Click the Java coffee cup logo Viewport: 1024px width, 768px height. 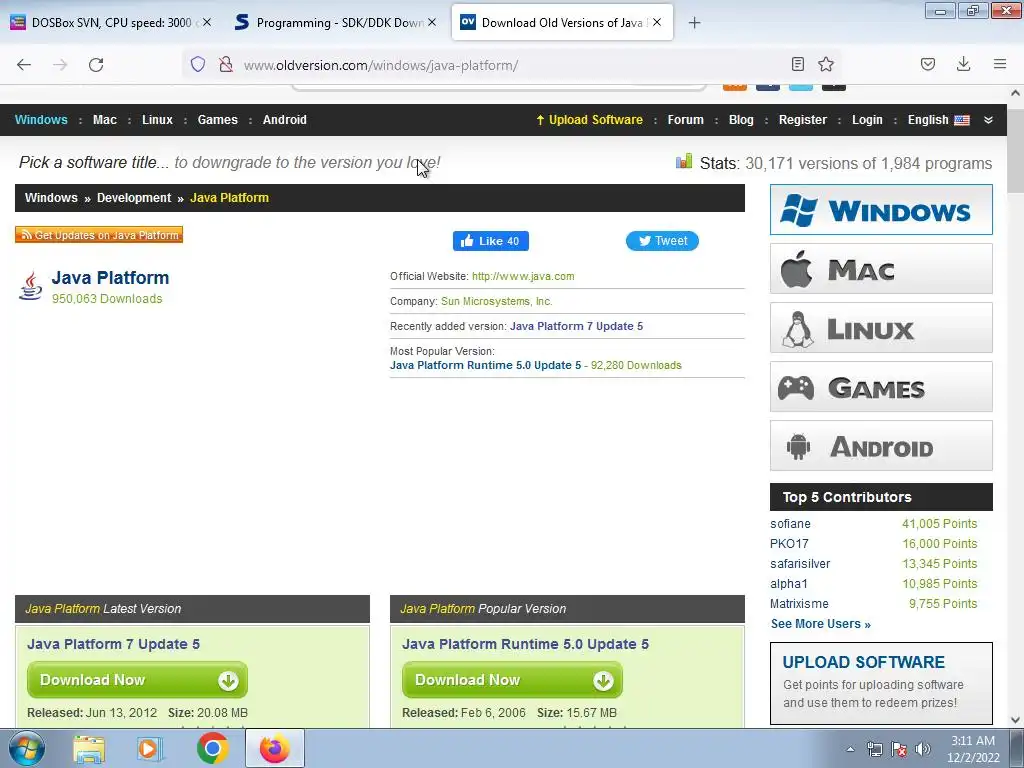tap(31, 286)
